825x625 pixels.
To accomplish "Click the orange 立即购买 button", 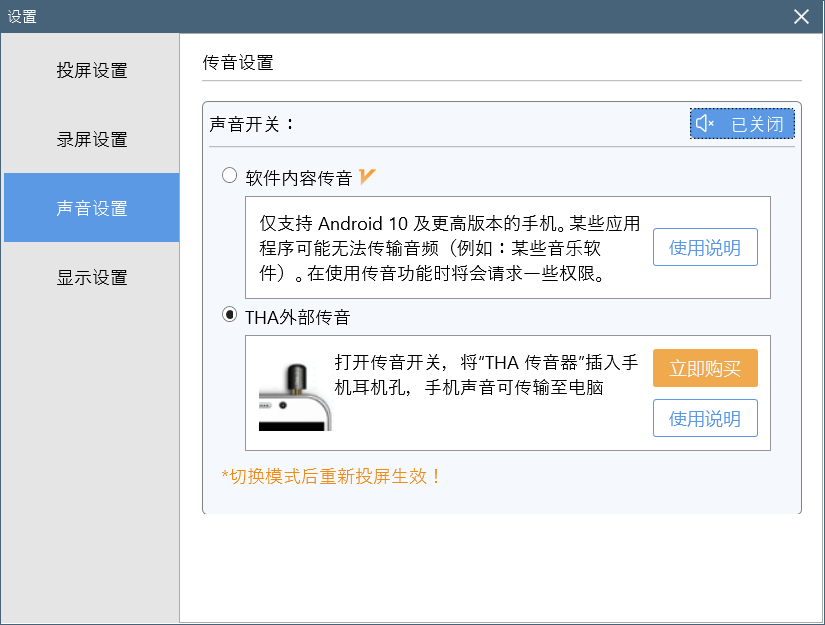I will (705, 368).
